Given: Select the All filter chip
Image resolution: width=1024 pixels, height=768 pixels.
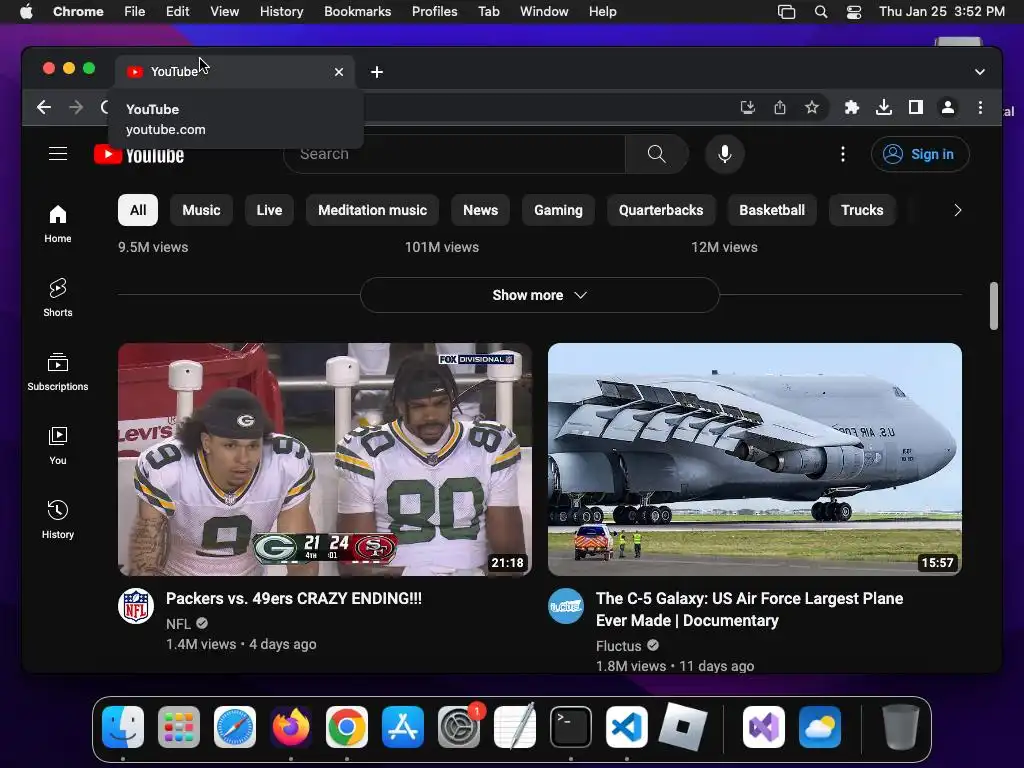Looking at the screenshot, I should click(x=138, y=210).
